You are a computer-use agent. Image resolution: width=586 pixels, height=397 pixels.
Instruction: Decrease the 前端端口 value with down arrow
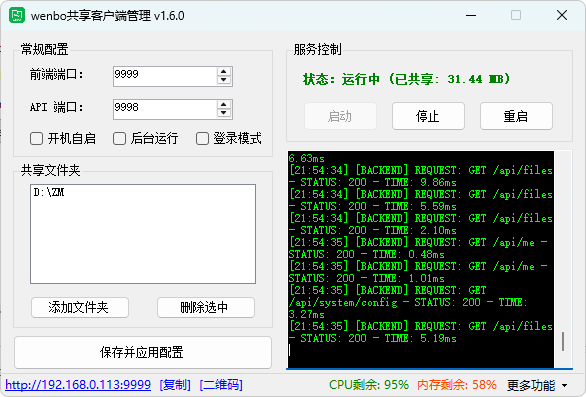coord(223,80)
